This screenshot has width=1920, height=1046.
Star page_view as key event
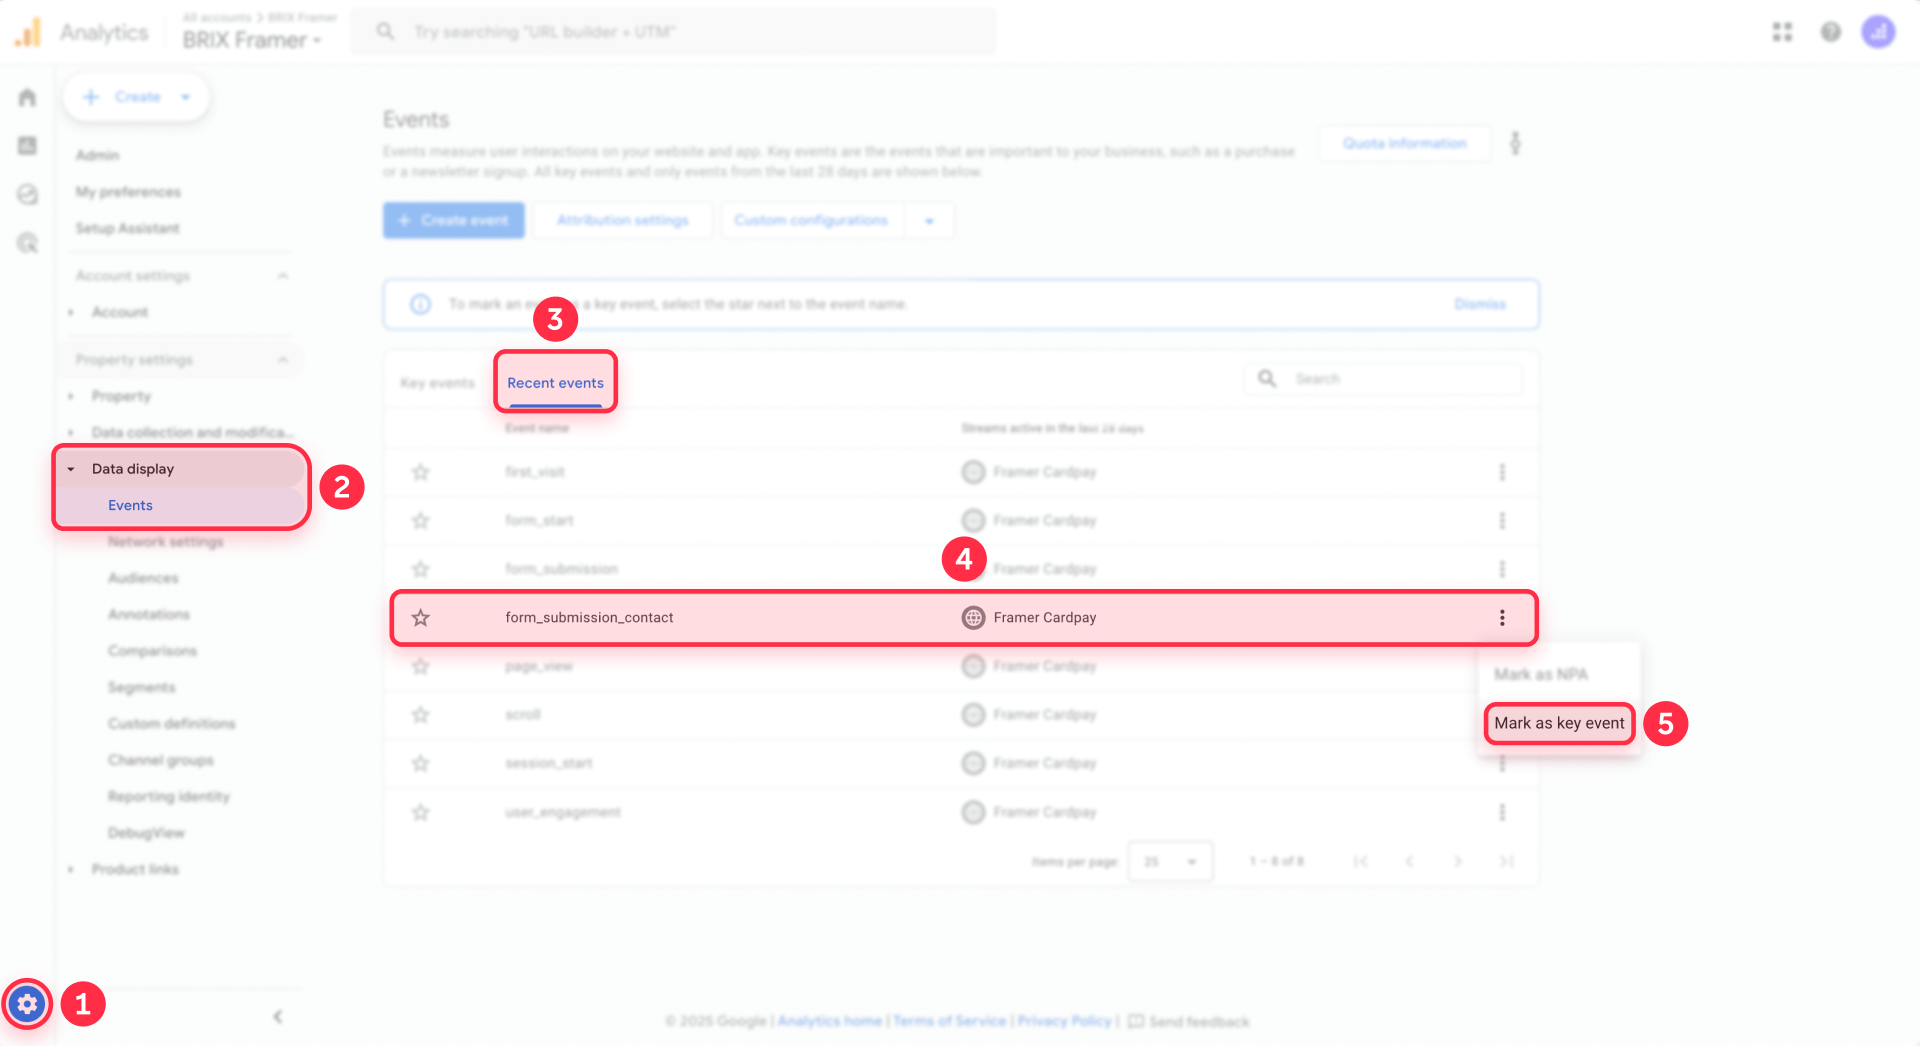tap(420, 666)
